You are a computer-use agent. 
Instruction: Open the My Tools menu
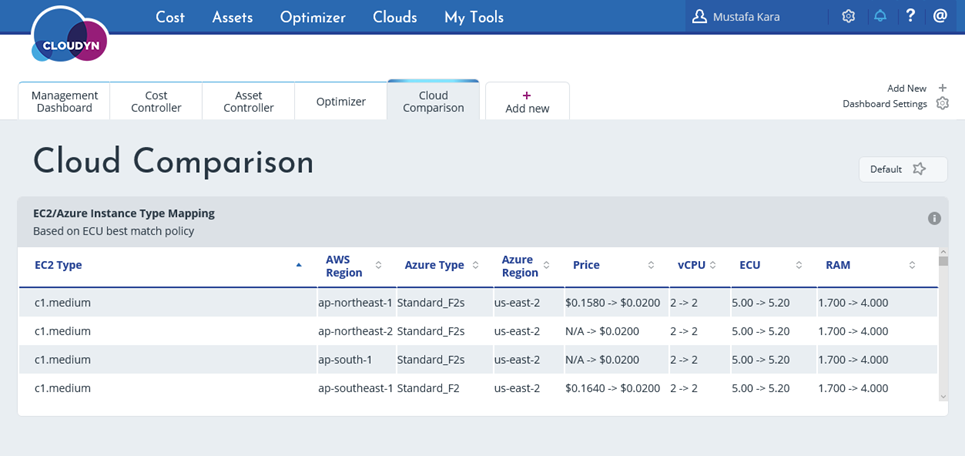474,17
